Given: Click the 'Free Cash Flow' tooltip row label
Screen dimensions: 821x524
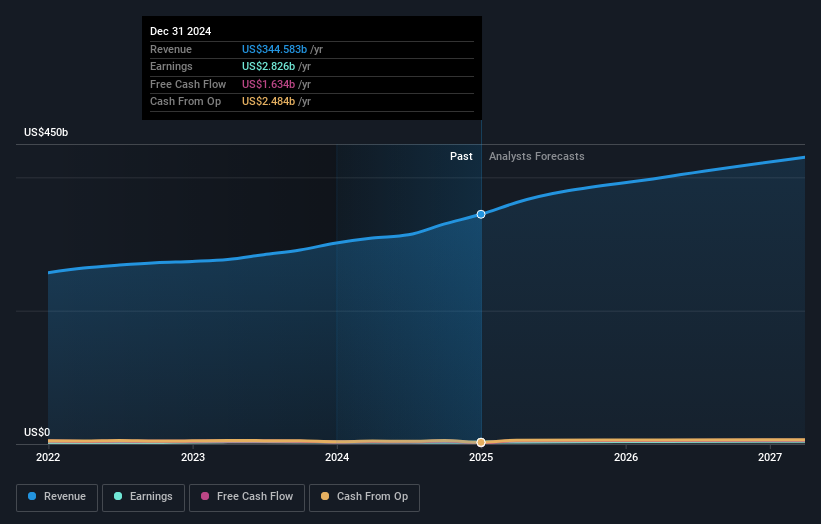Looking at the screenshot, I should coord(188,84).
